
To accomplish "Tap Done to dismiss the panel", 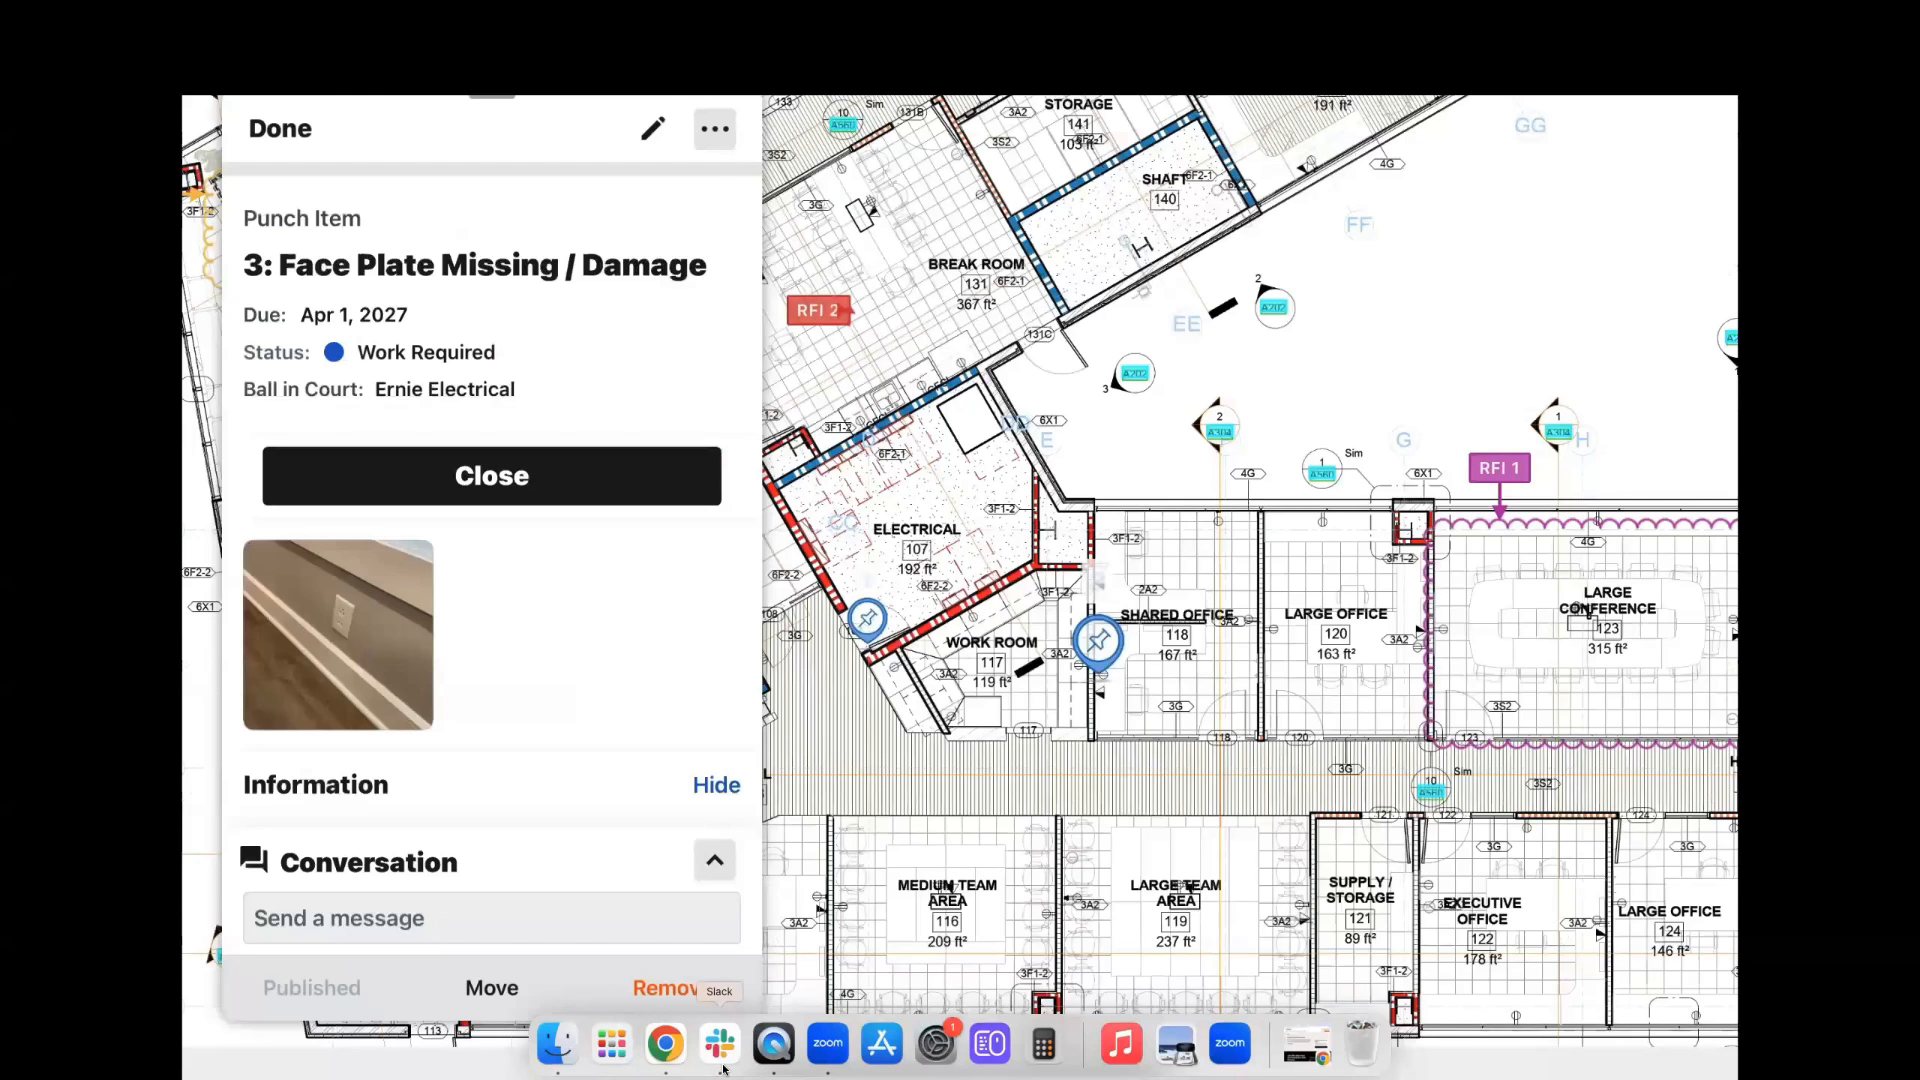I will click(x=279, y=128).
